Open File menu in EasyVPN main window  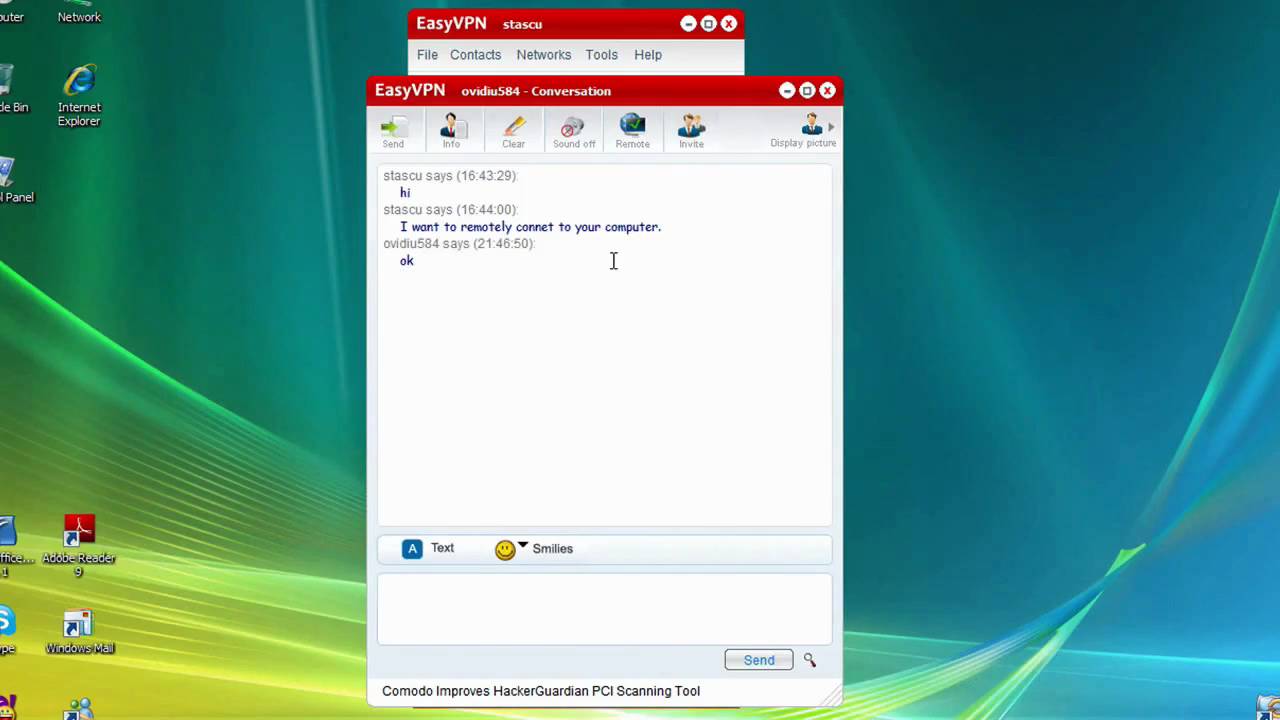(x=427, y=55)
